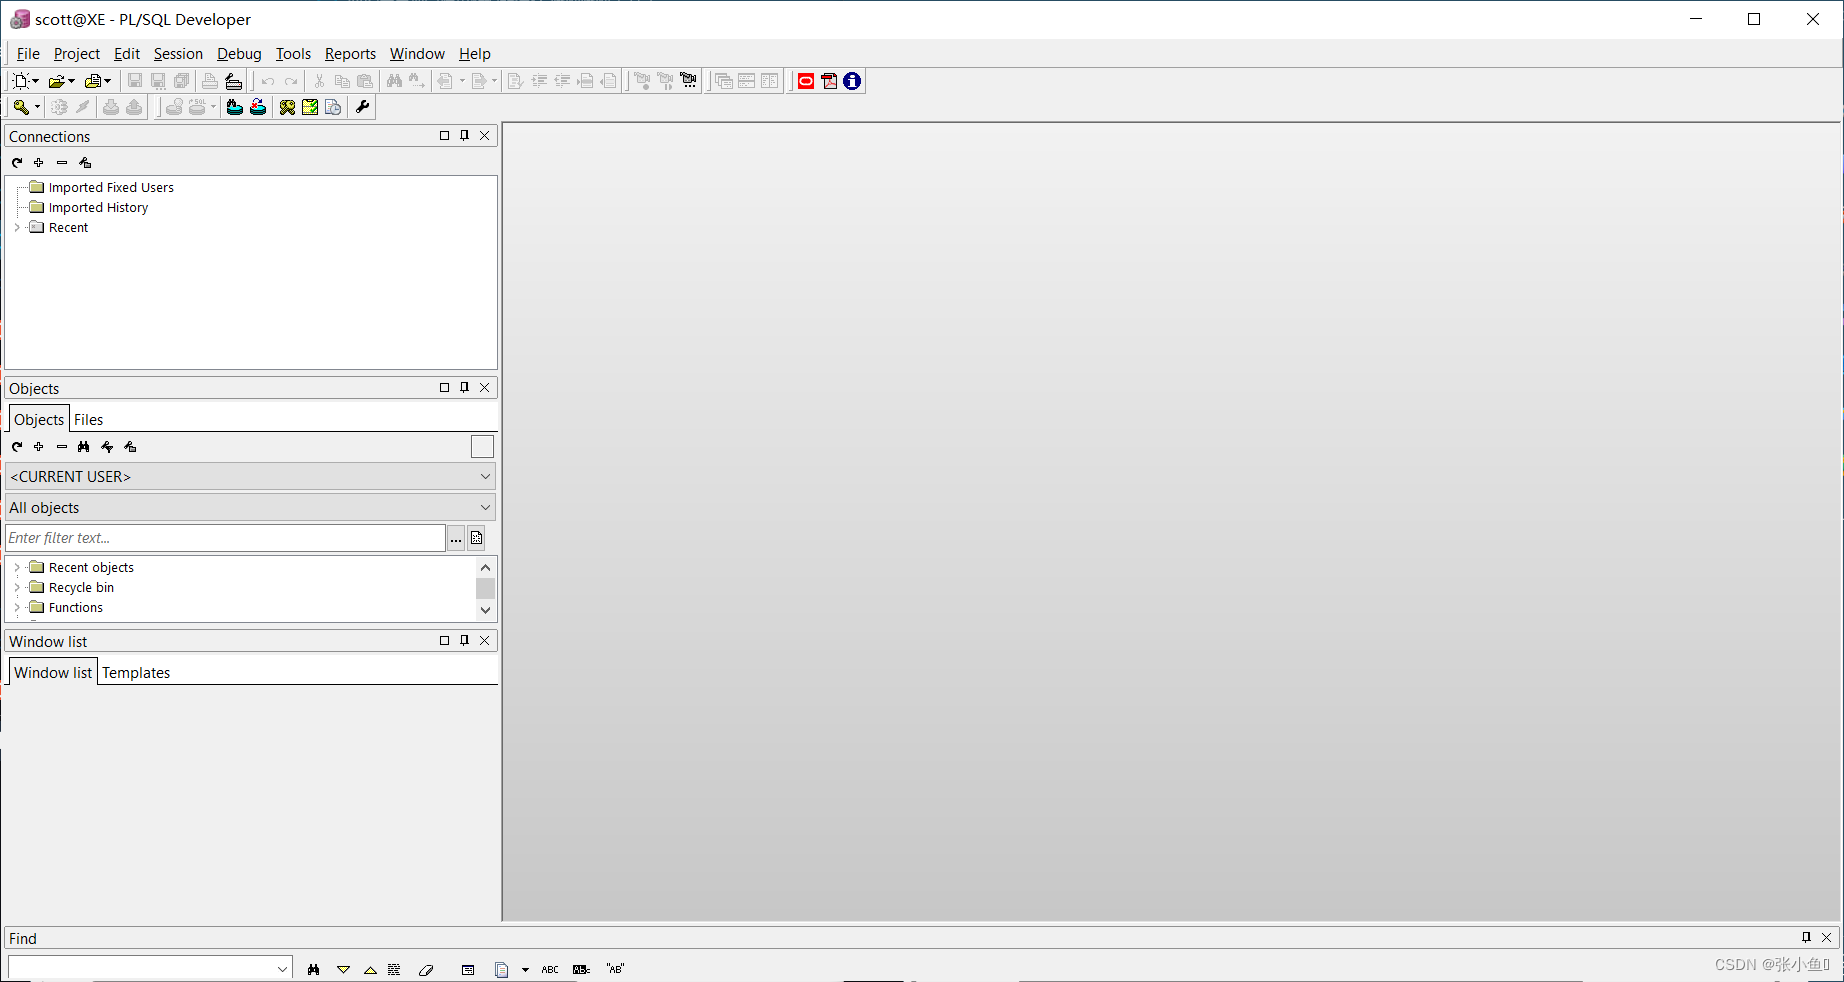Click the Objects tree scrollbar down arrow
This screenshot has height=982, width=1844.
(485, 610)
